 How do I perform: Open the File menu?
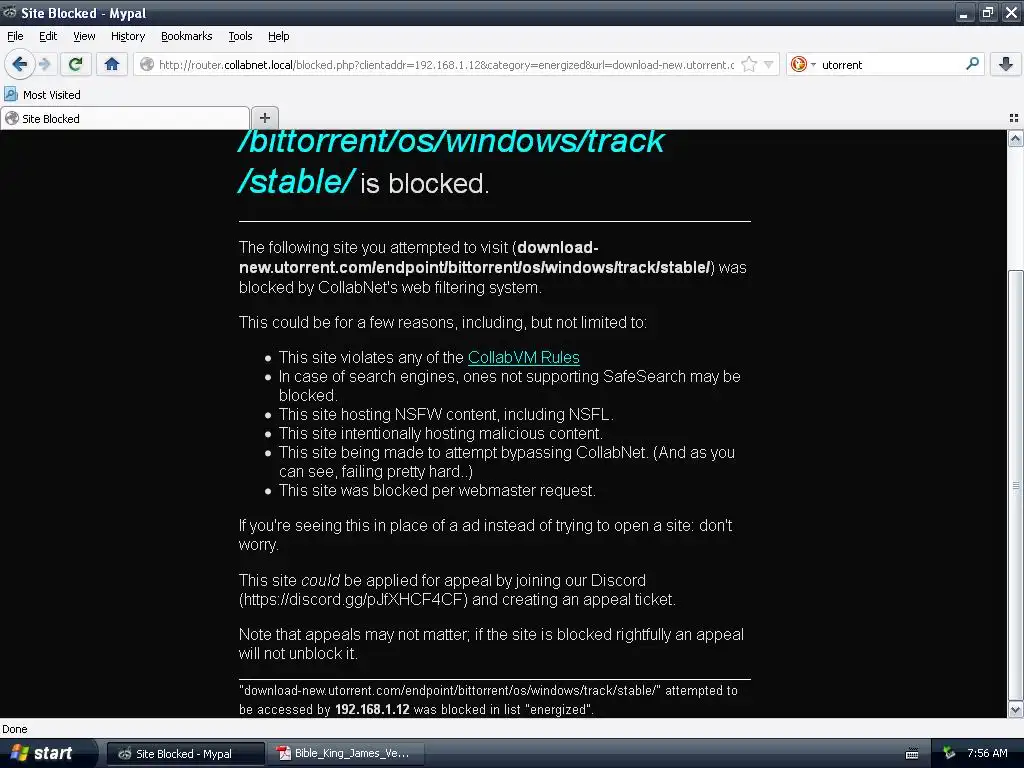[x=15, y=36]
